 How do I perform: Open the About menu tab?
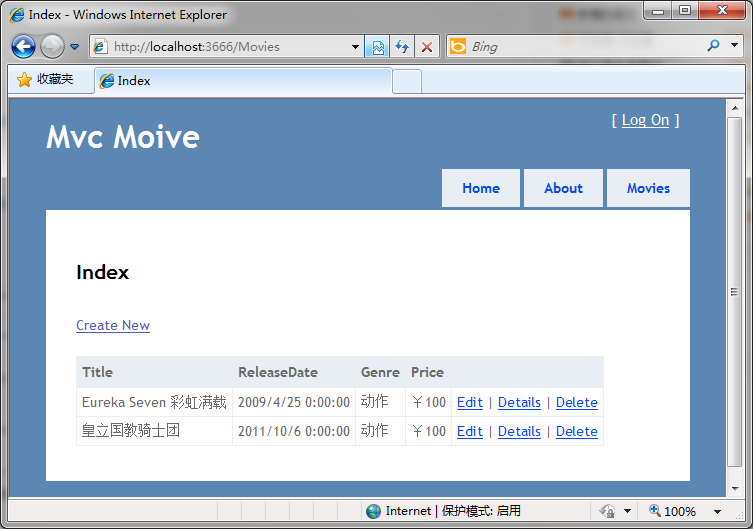tap(563, 188)
